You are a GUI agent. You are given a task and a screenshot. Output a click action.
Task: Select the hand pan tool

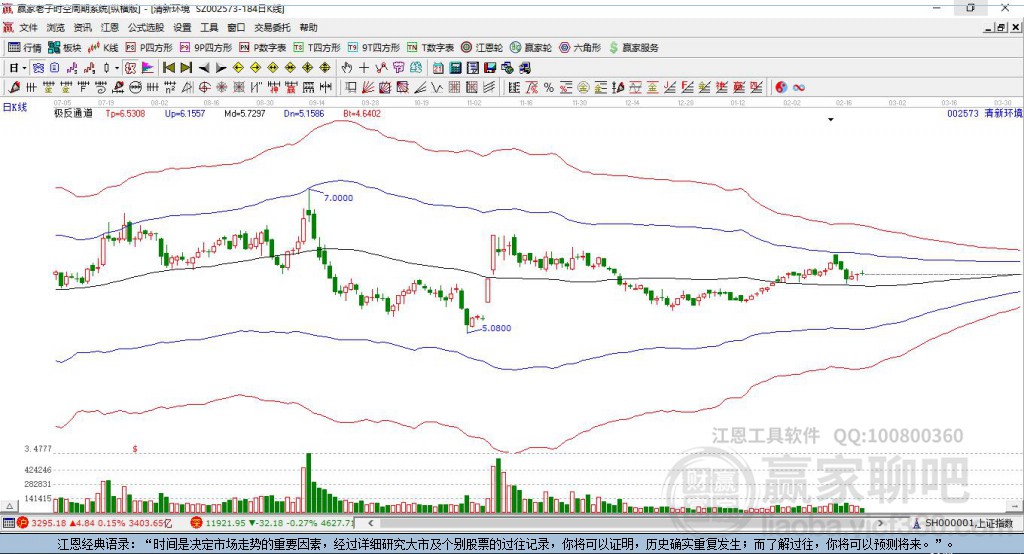347,67
